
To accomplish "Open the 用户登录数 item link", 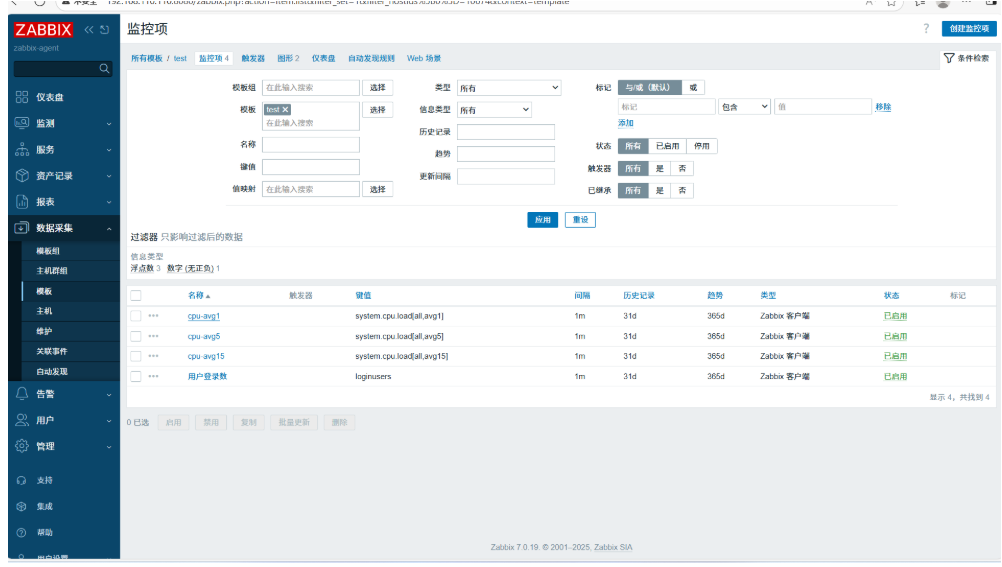I will (207, 377).
